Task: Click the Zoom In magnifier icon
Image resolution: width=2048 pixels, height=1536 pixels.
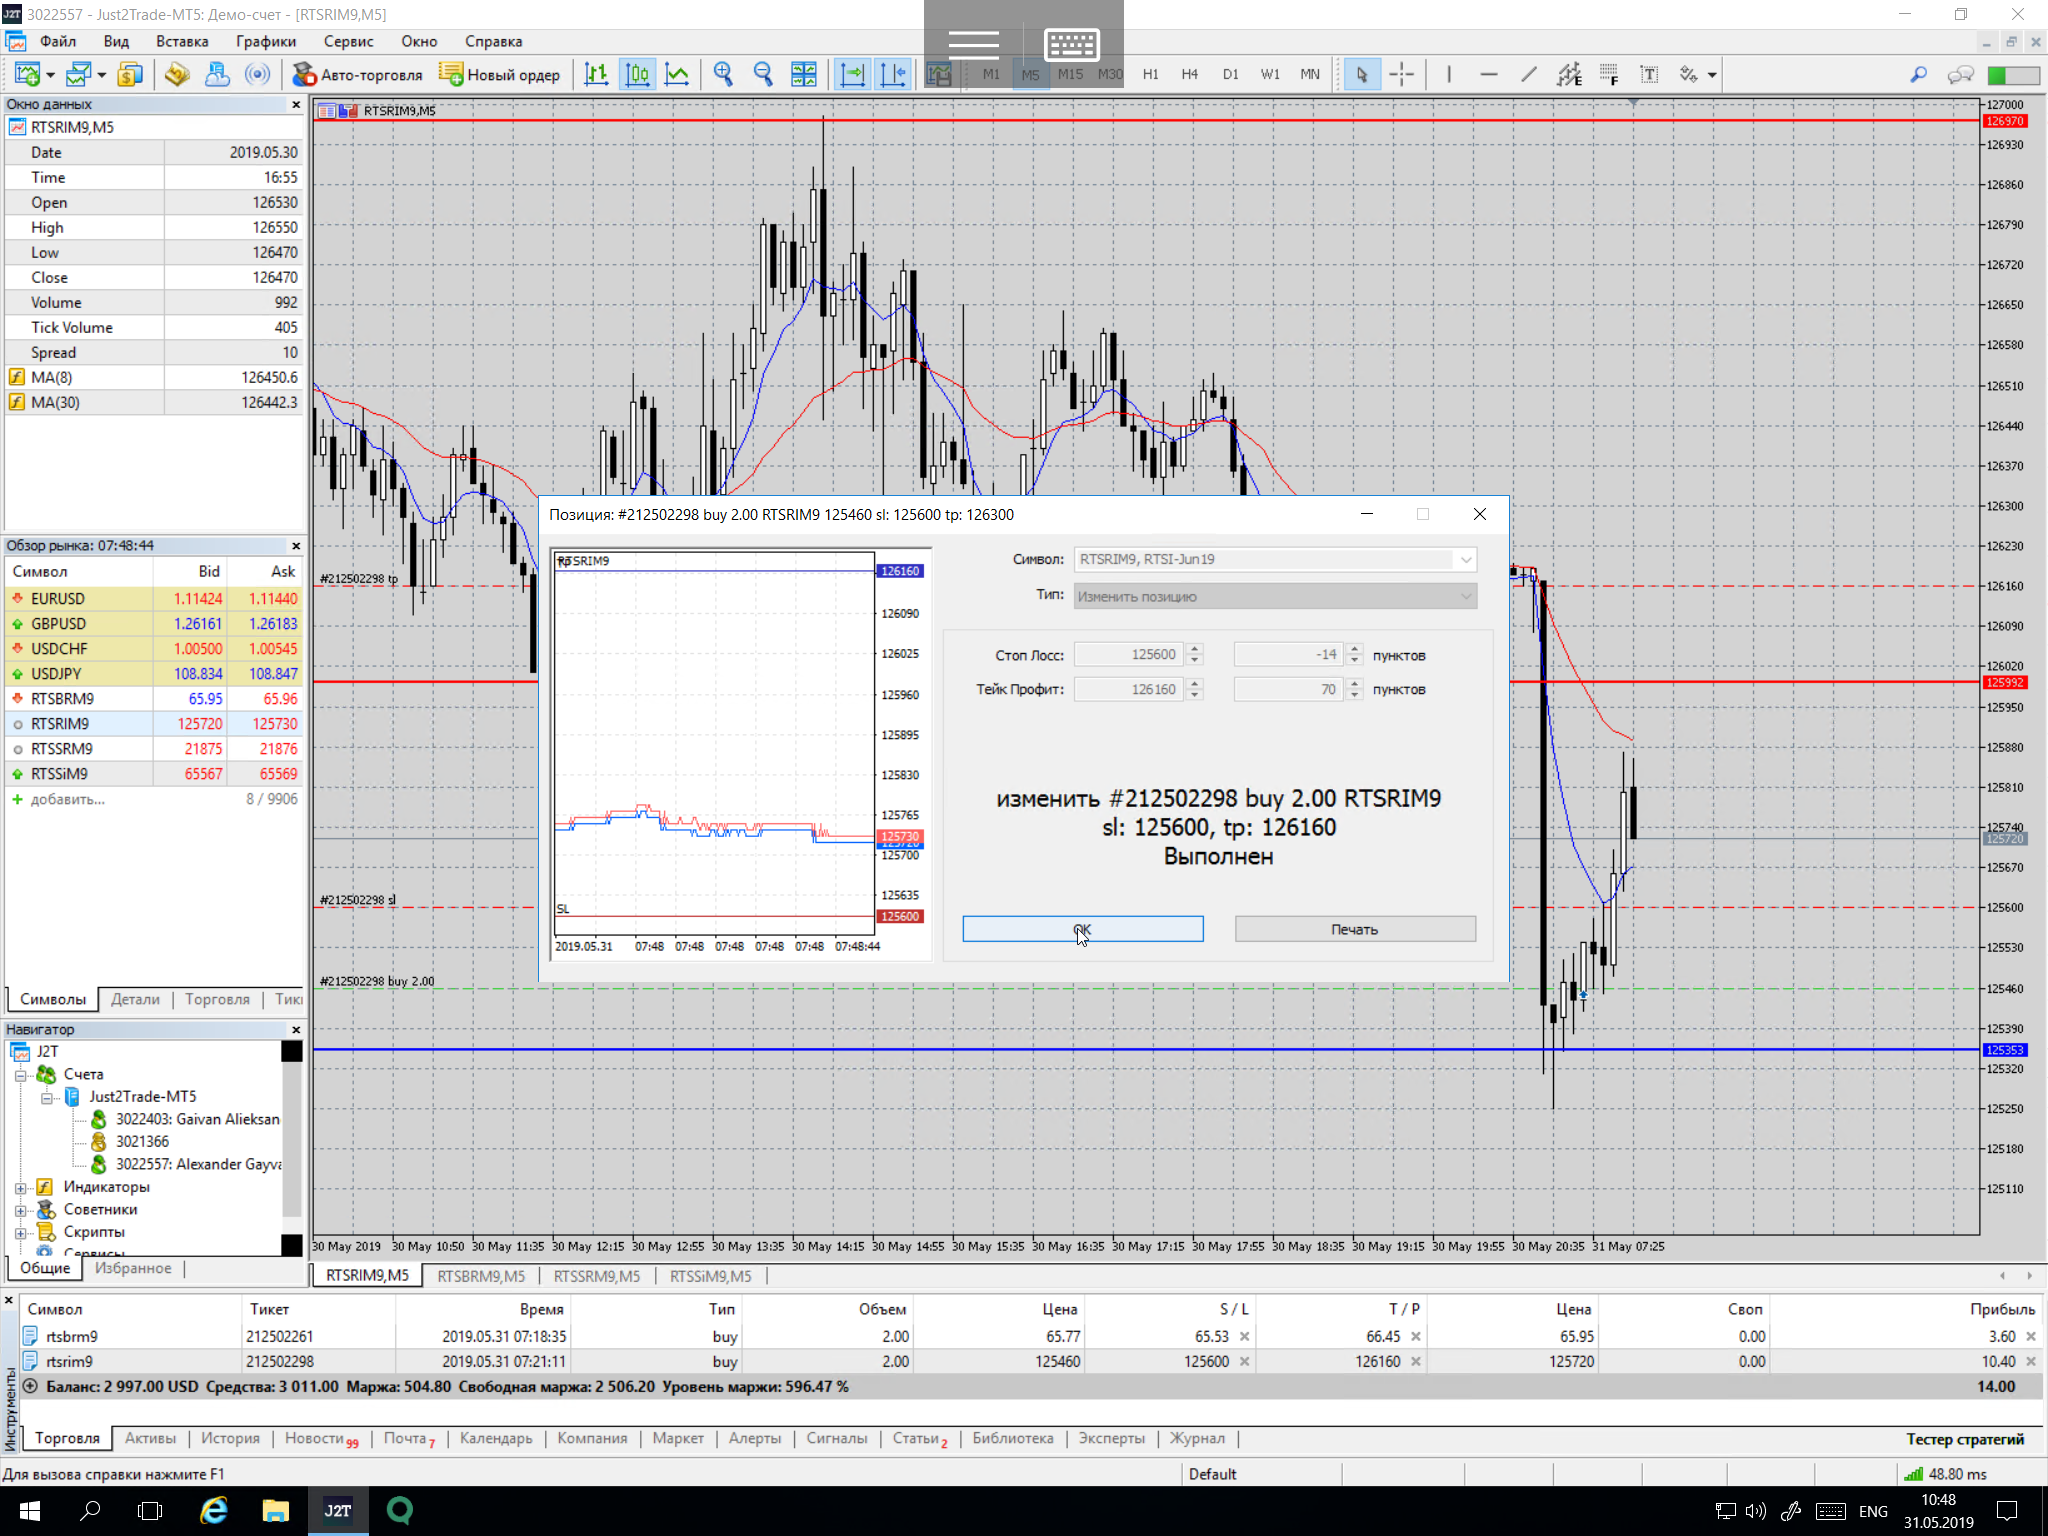Action: tap(723, 74)
